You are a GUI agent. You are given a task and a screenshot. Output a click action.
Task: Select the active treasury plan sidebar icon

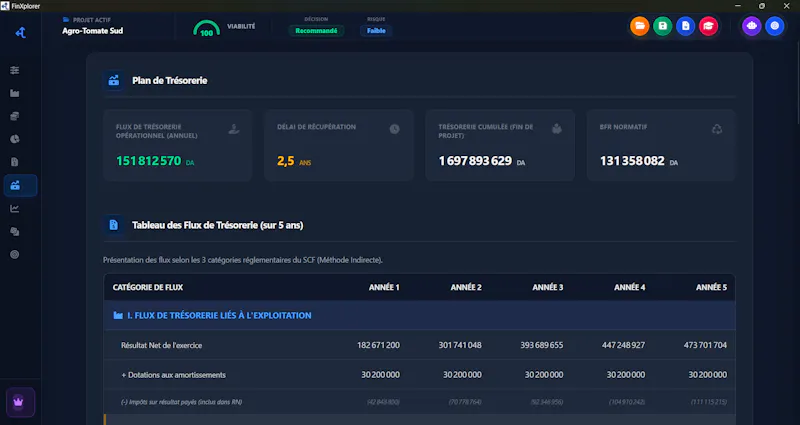(x=20, y=185)
